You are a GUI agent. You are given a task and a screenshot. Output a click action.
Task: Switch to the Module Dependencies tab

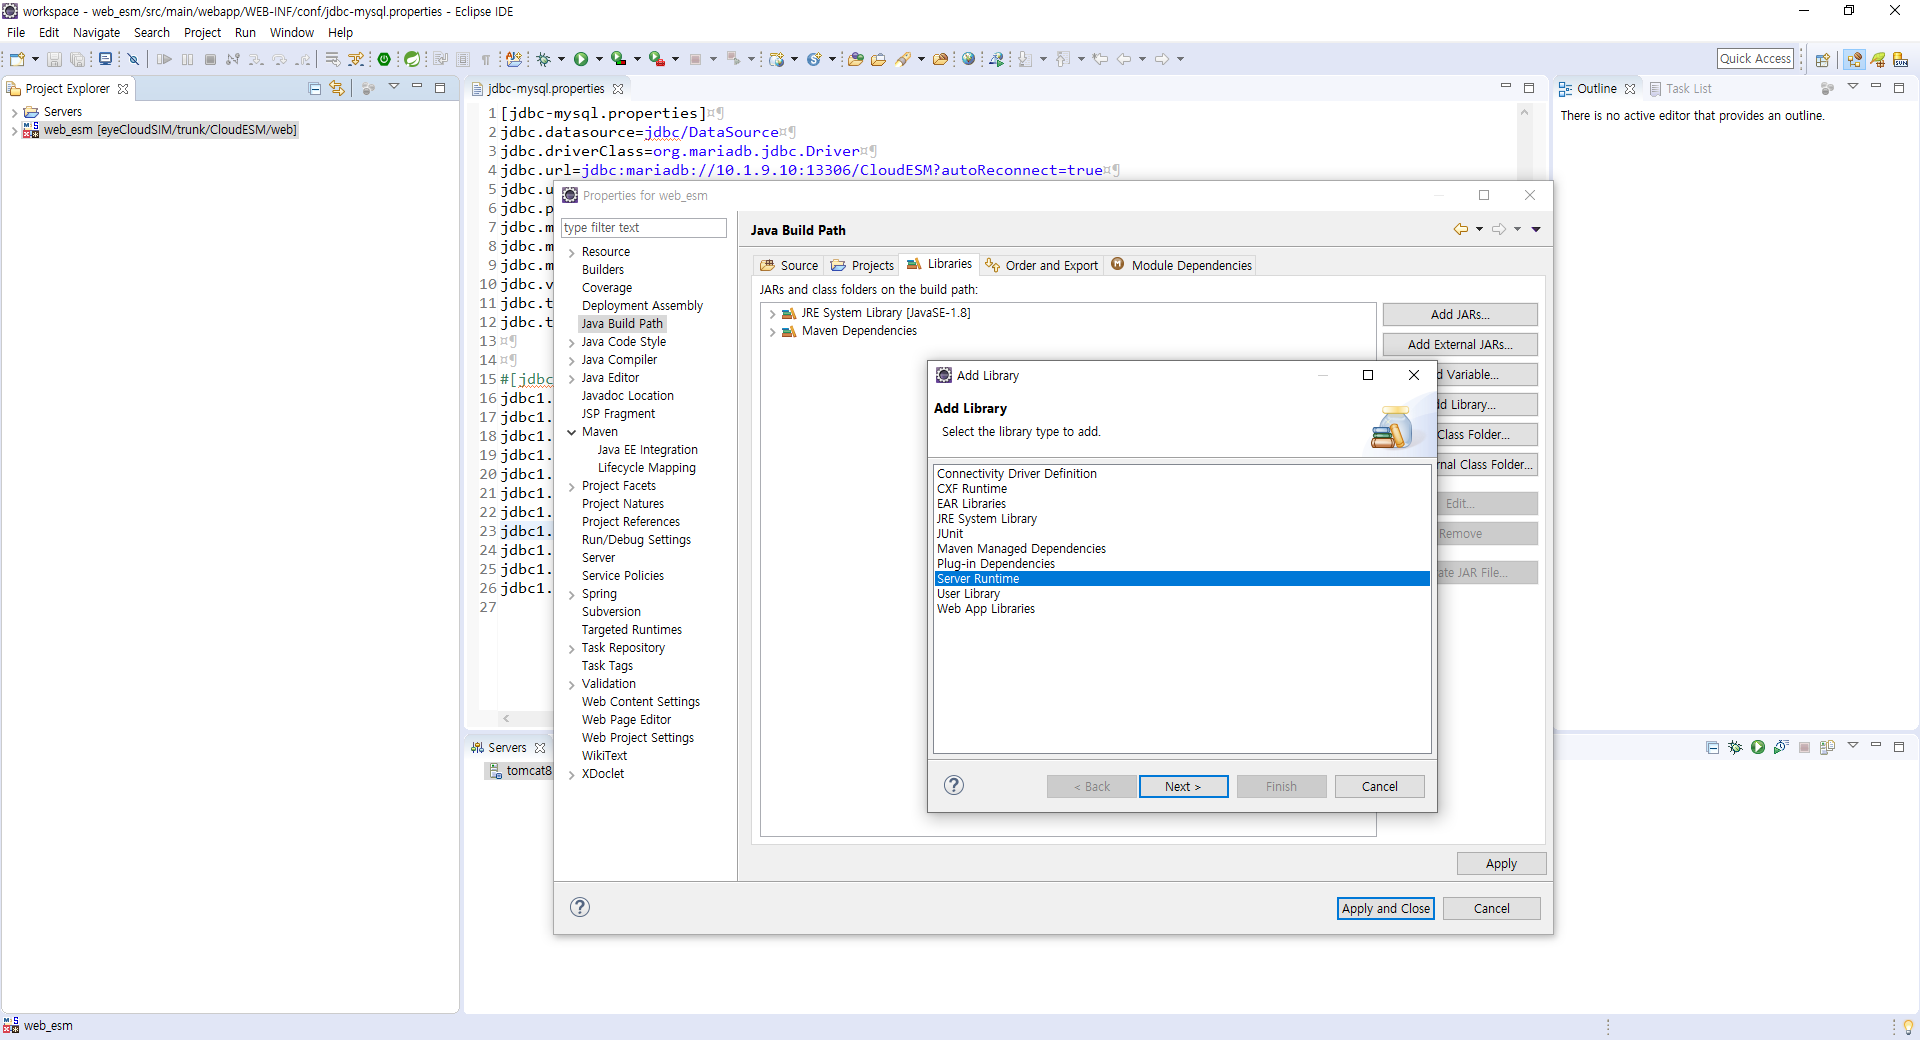(x=1181, y=265)
